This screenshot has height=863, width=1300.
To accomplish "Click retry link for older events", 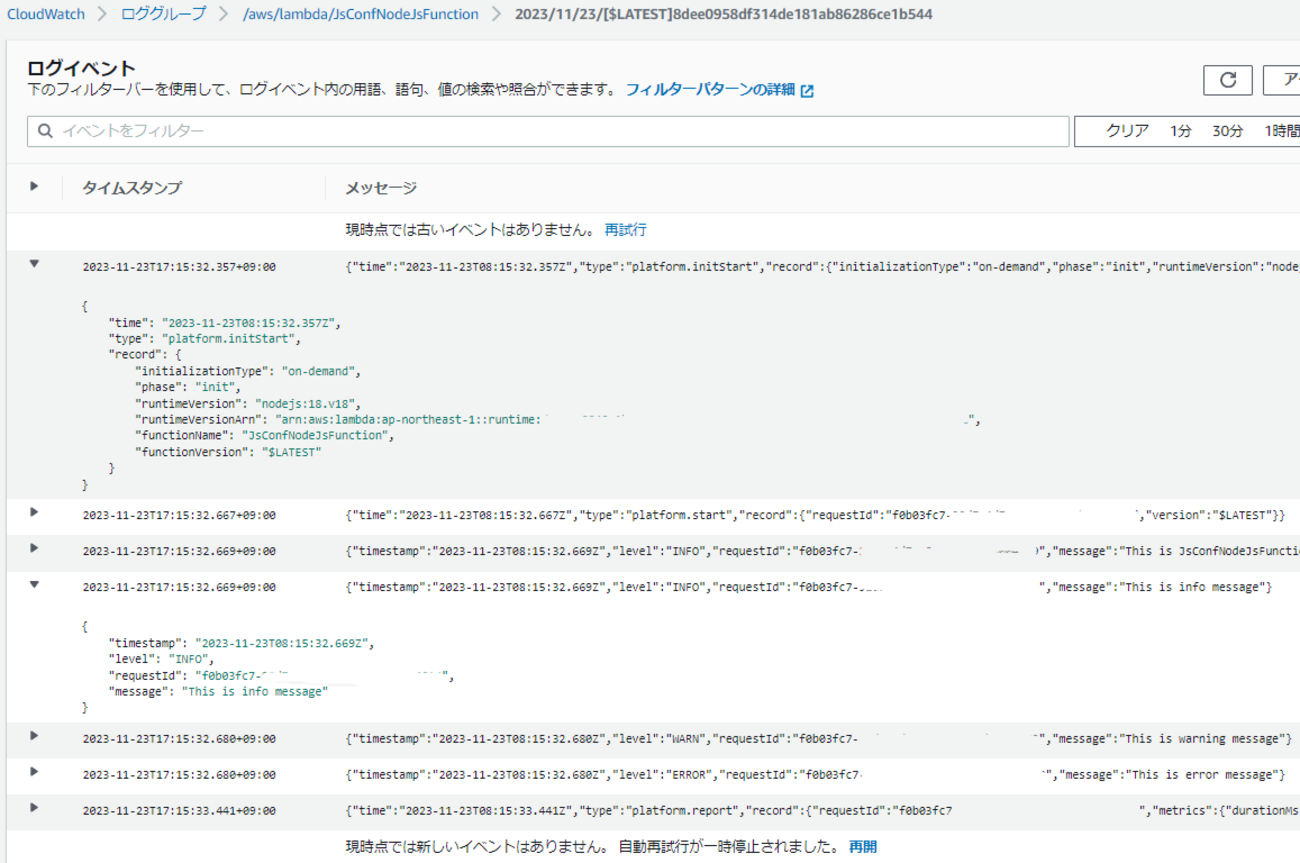I will [x=625, y=229].
